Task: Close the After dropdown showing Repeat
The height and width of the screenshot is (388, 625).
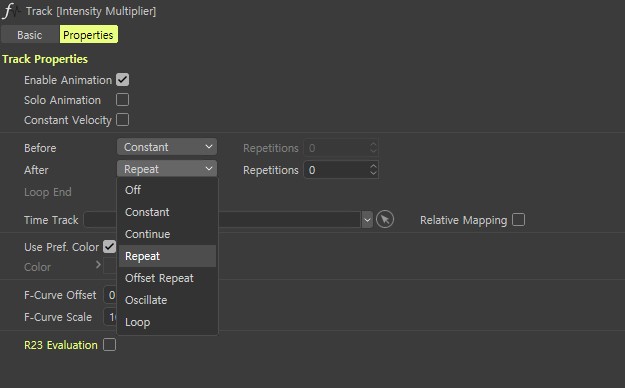Action: coord(167,169)
